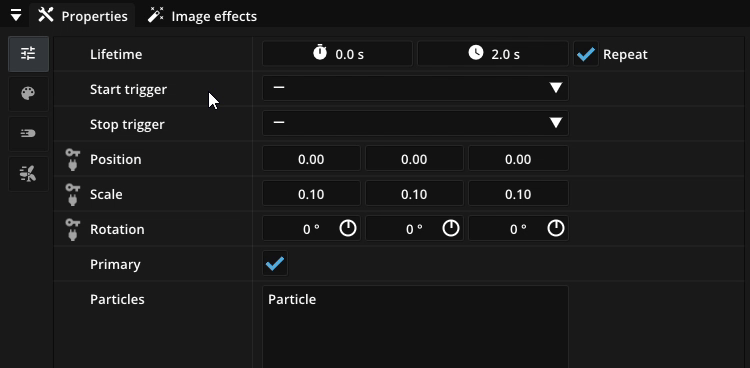Screen dimensions: 750x368
Task: Select the particle spray sidebar icon
Action: click(x=28, y=174)
